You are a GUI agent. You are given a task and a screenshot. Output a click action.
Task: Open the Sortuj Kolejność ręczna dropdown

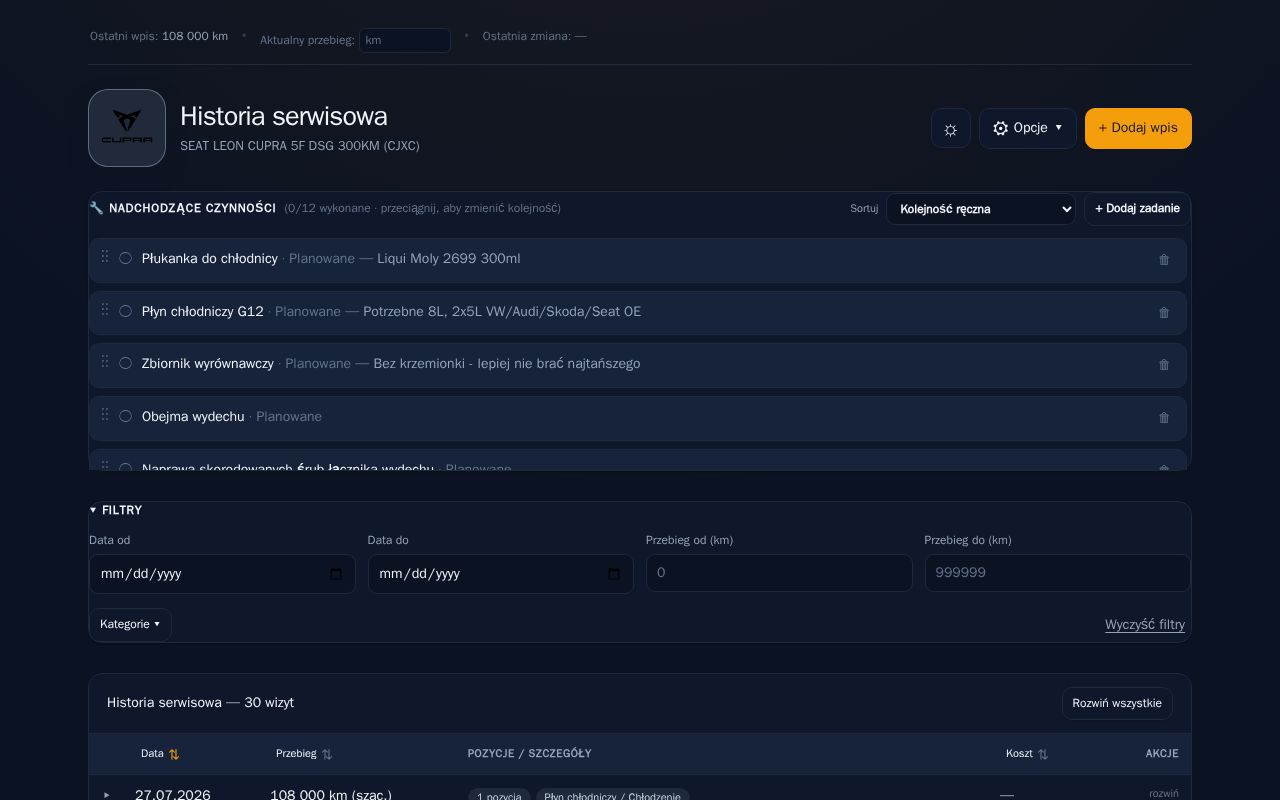click(981, 209)
